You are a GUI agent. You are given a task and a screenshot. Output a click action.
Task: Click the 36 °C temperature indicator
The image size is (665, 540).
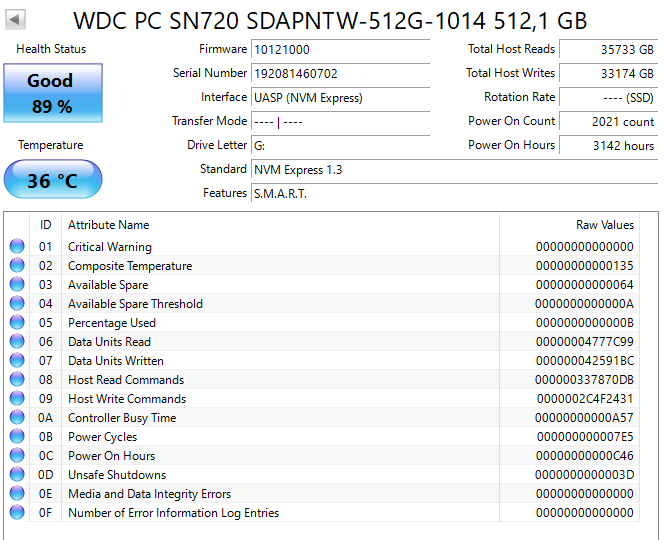pyautogui.click(x=52, y=181)
